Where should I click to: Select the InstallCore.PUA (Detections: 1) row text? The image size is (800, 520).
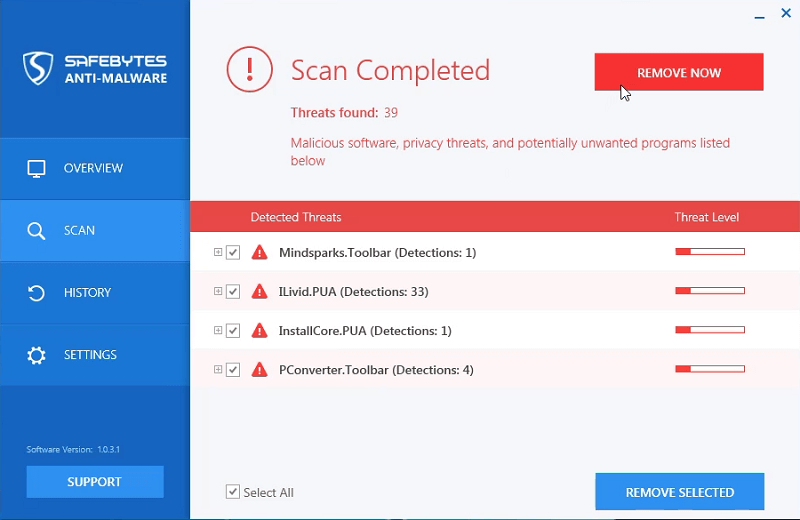pos(365,331)
